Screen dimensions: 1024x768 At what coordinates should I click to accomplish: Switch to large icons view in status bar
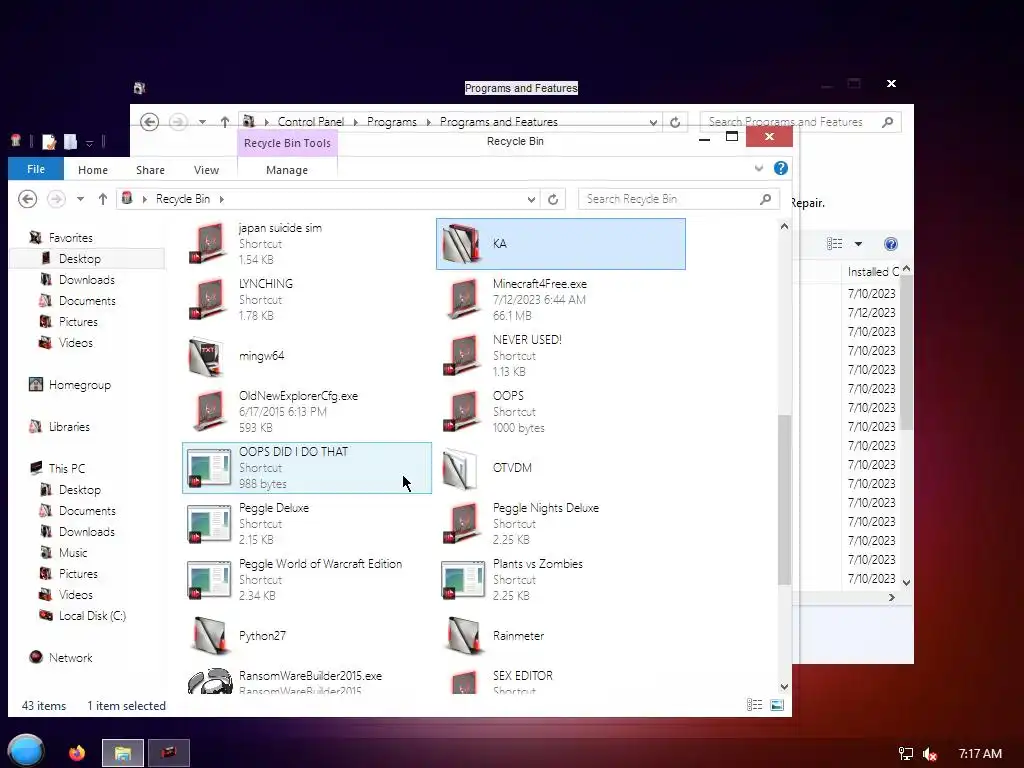[x=776, y=705]
